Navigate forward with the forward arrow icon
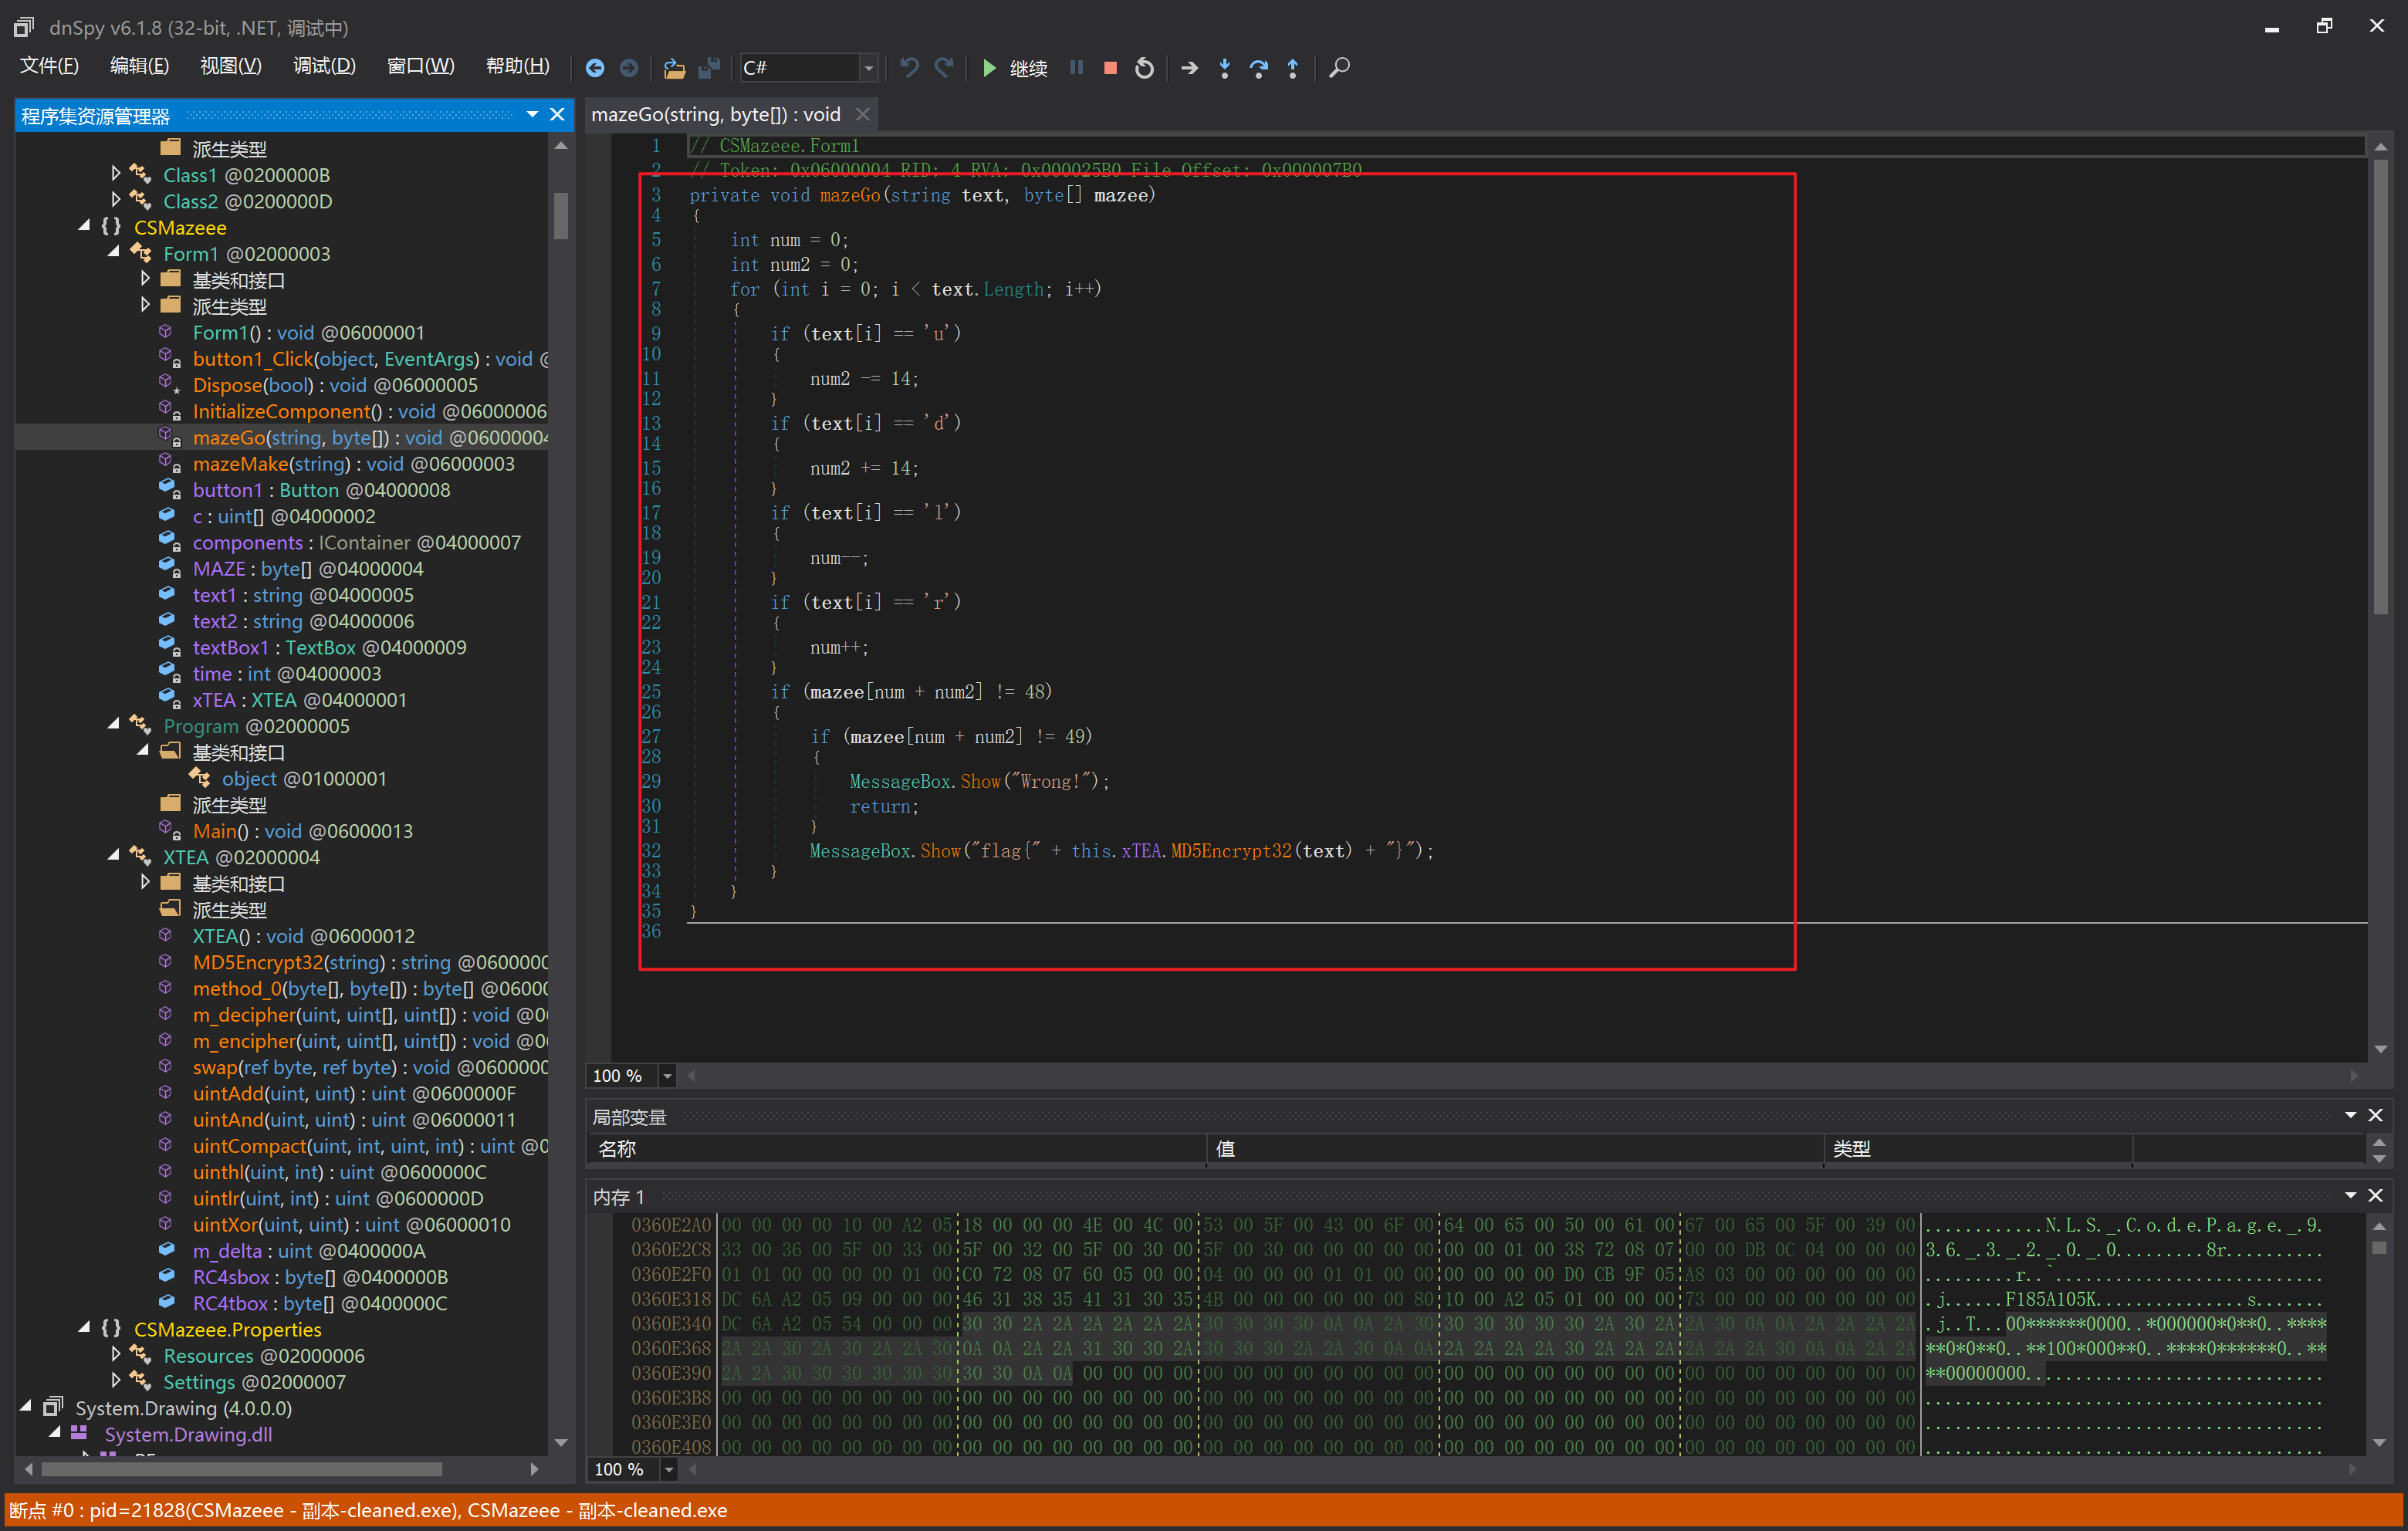The image size is (2408, 1531). 629,68
